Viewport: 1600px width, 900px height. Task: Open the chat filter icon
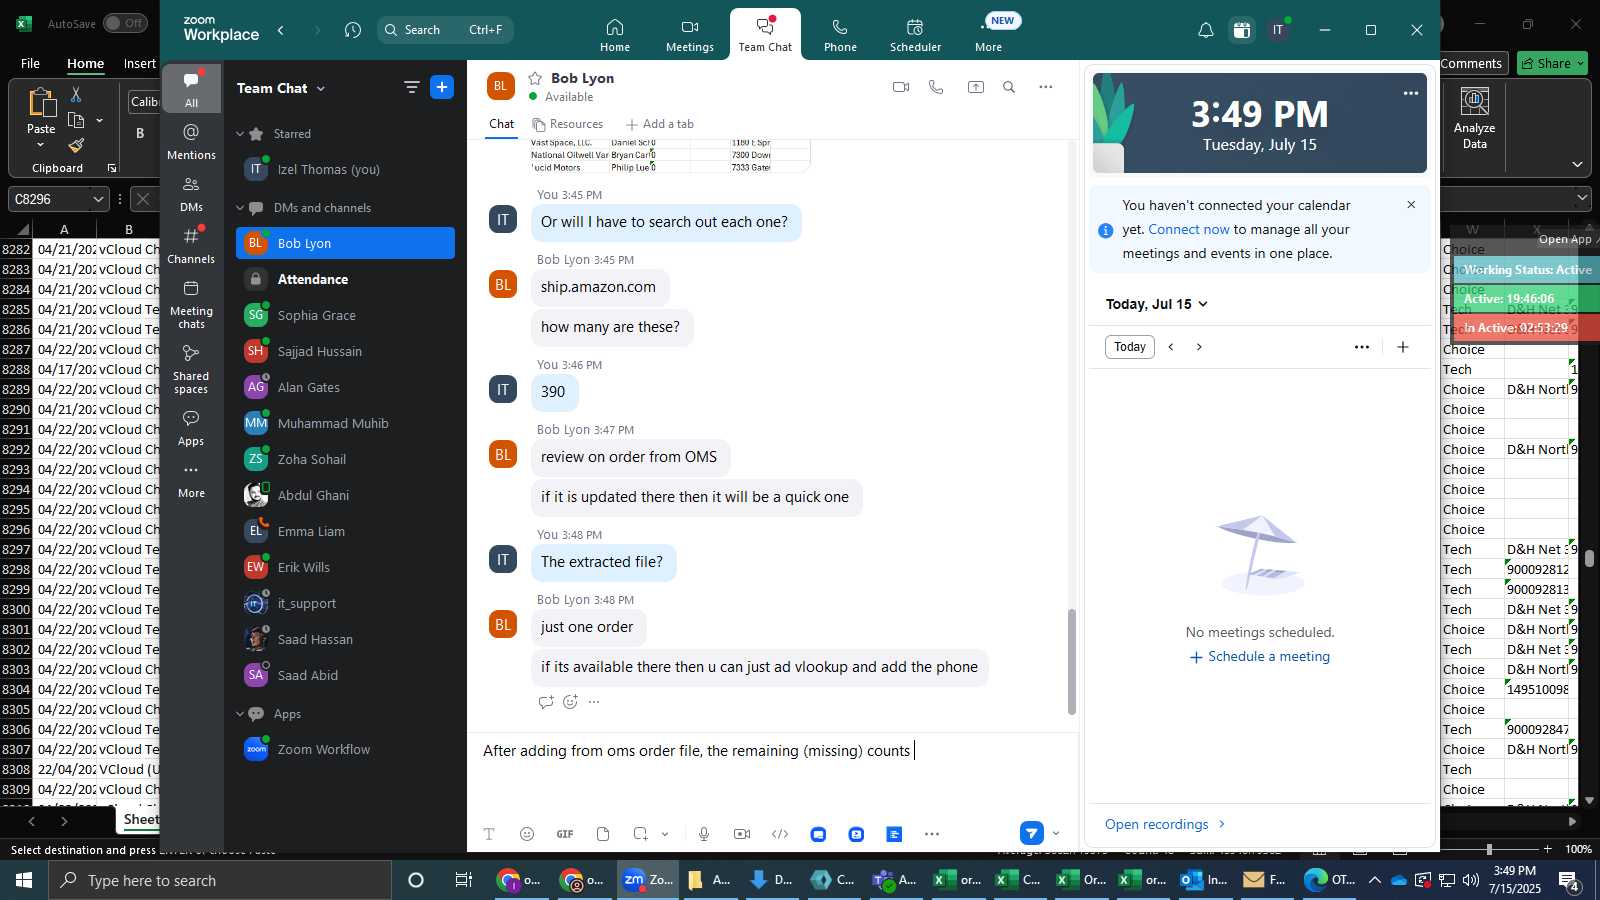[x=411, y=87]
